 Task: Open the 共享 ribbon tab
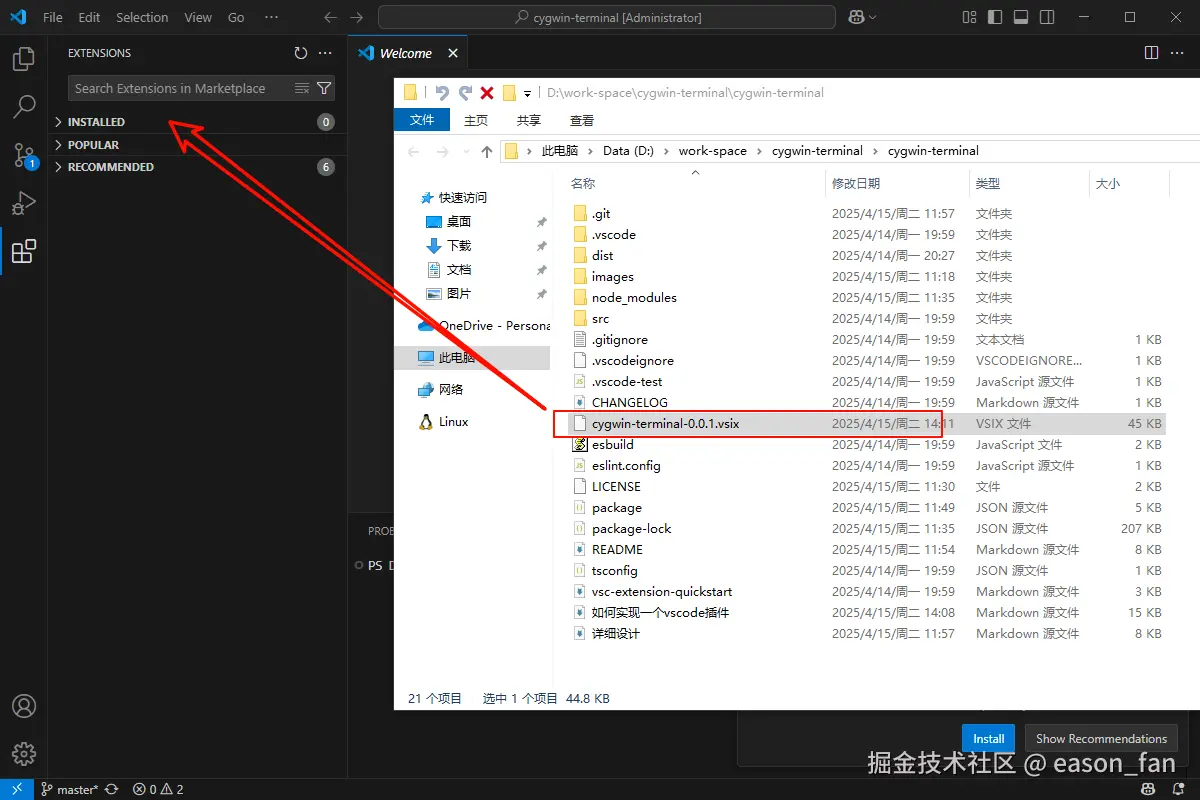tap(529, 120)
